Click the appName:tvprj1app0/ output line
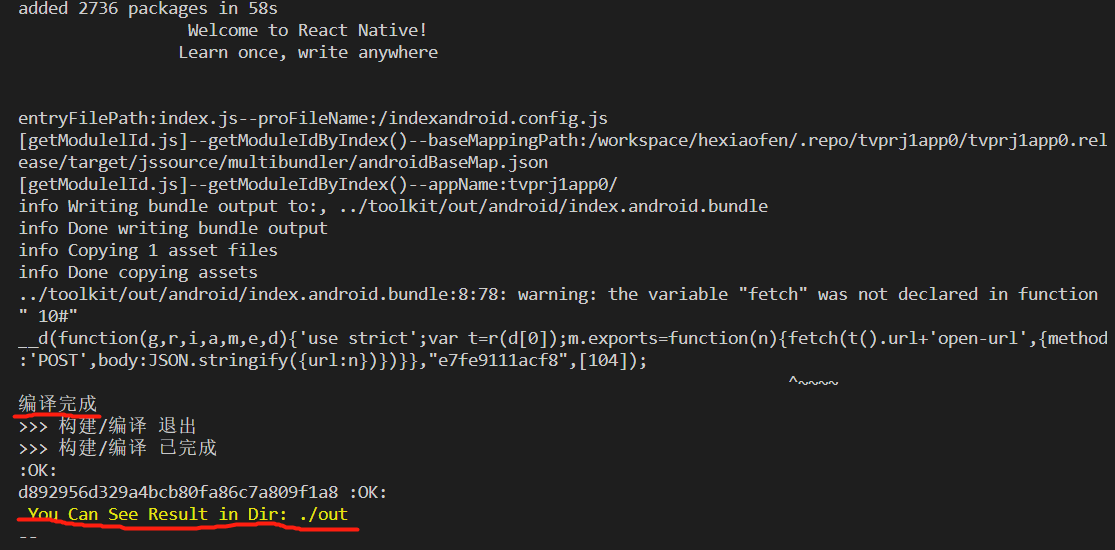This screenshot has width=1115, height=550. (x=318, y=184)
